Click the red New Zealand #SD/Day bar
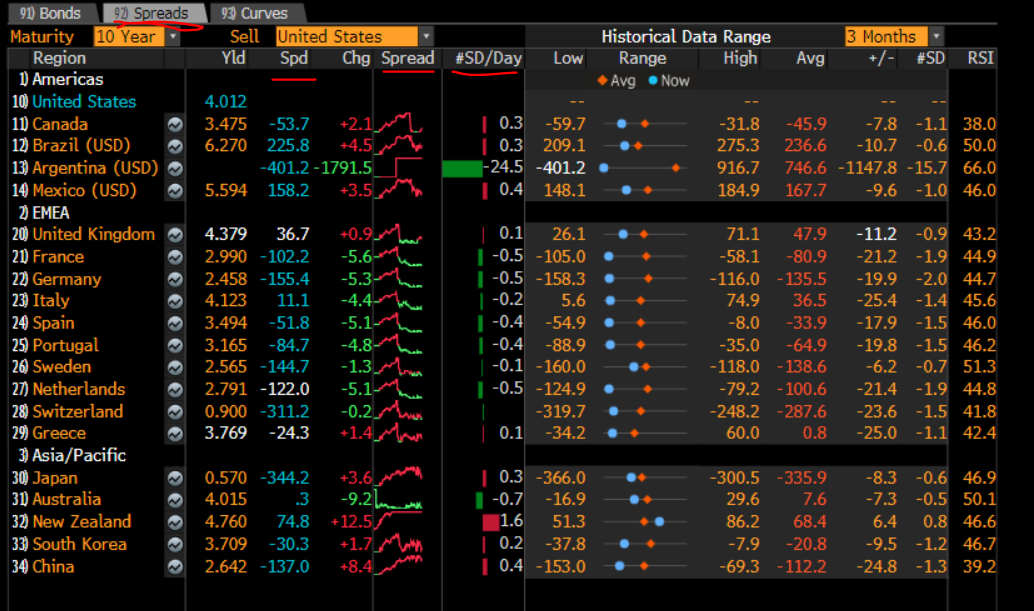 [x=491, y=523]
